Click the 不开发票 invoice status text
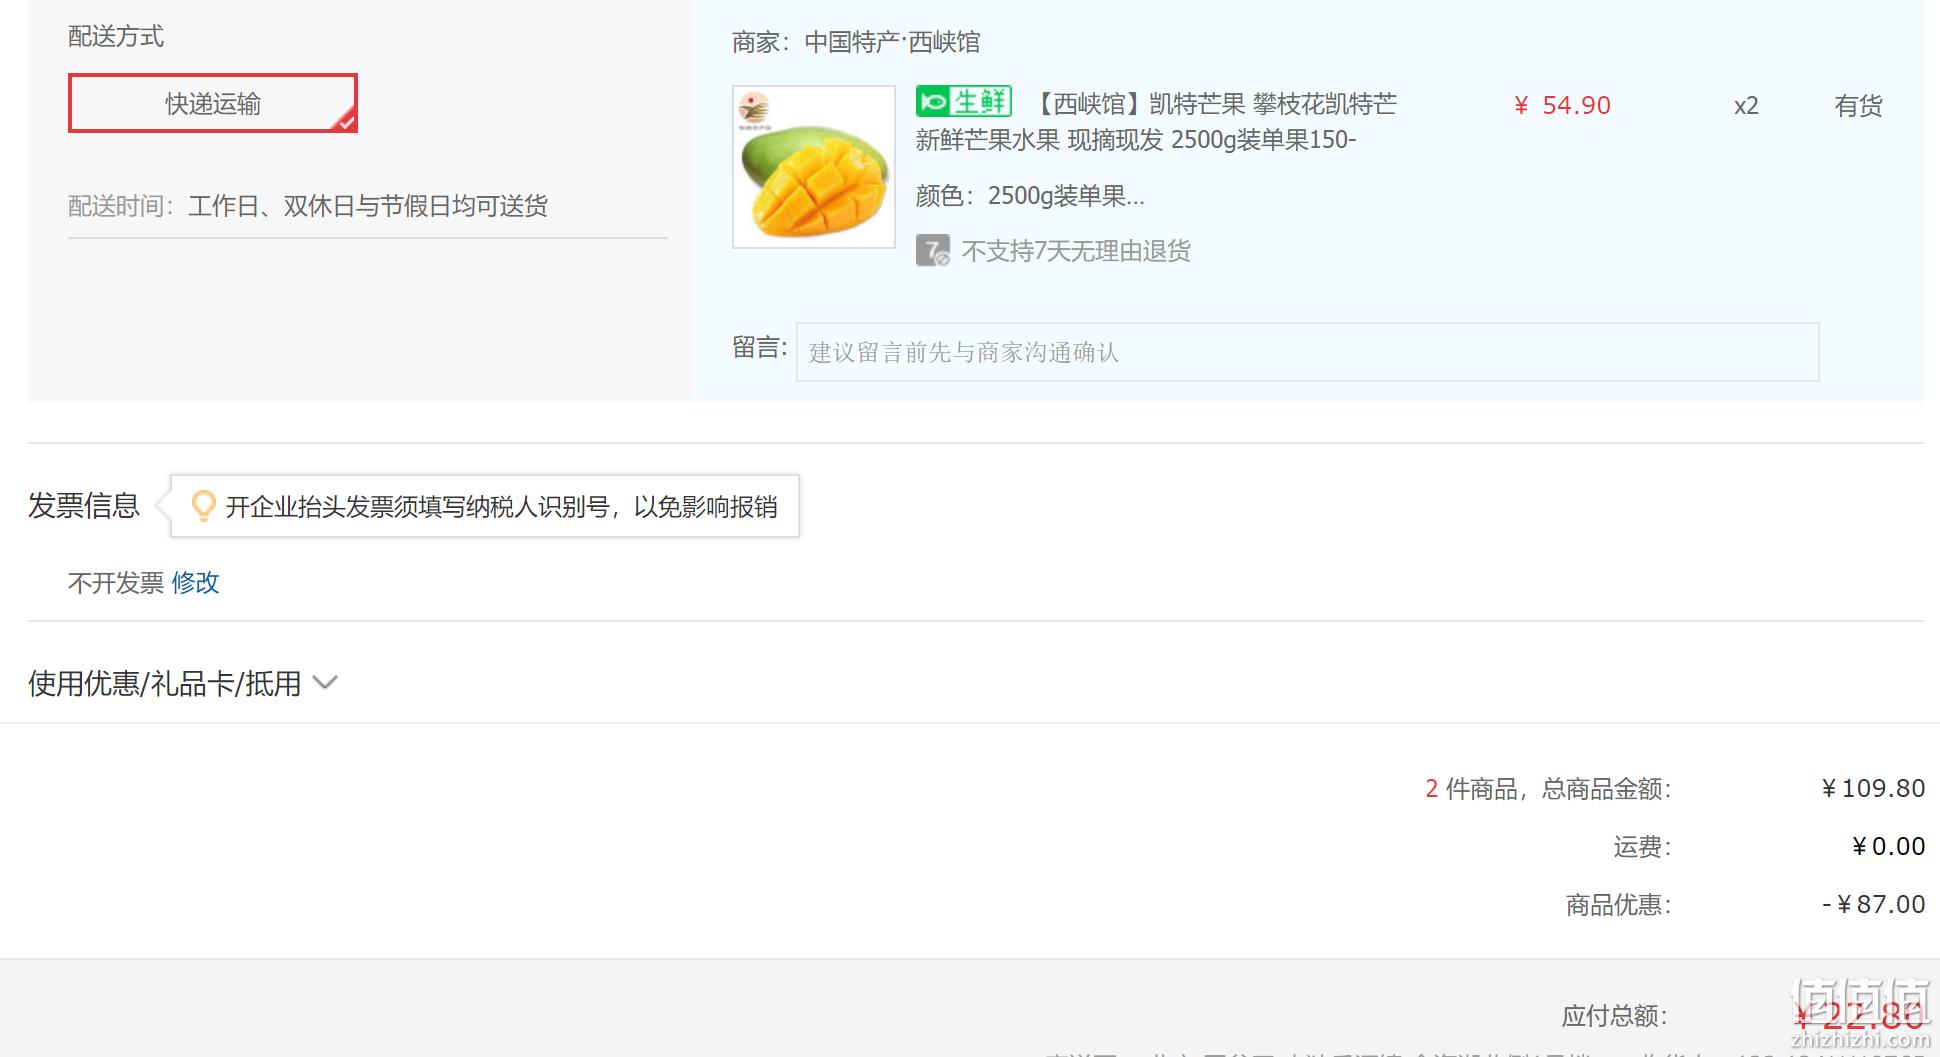This screenshot has width=1940, height=1057. pos(116,583)
